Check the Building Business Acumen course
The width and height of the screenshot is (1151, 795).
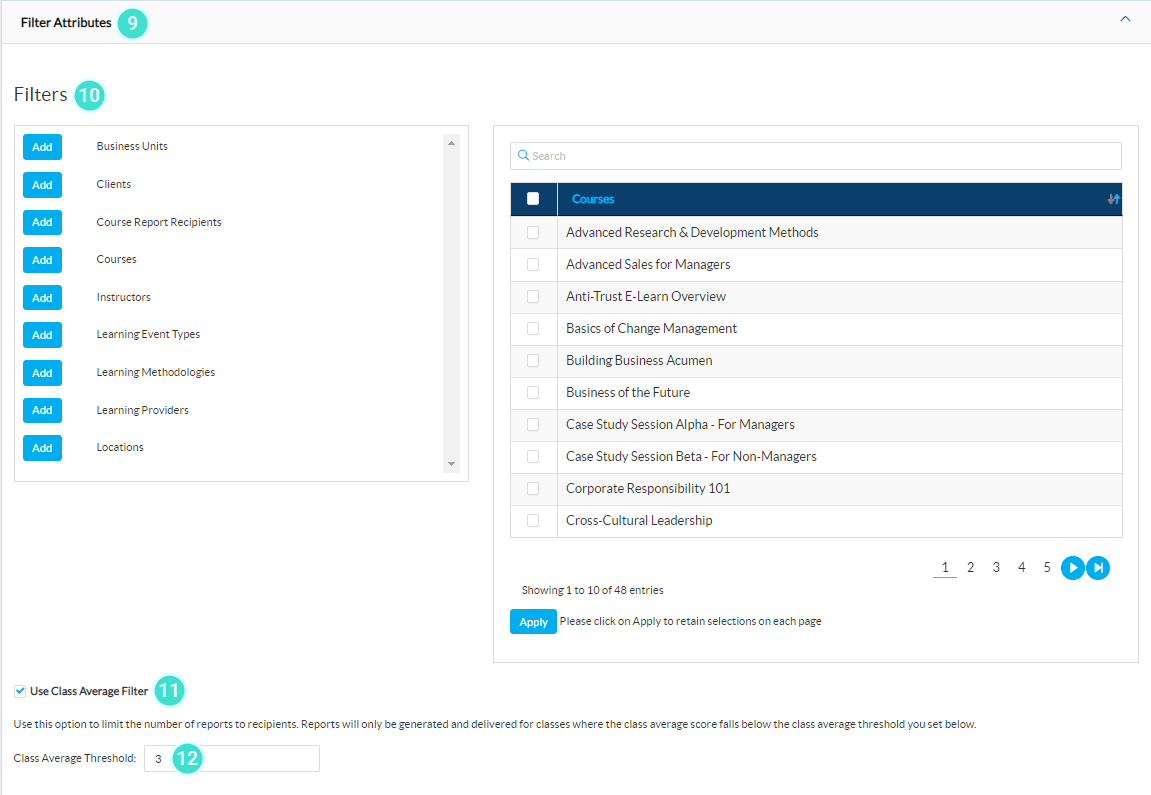click(533, 360)
